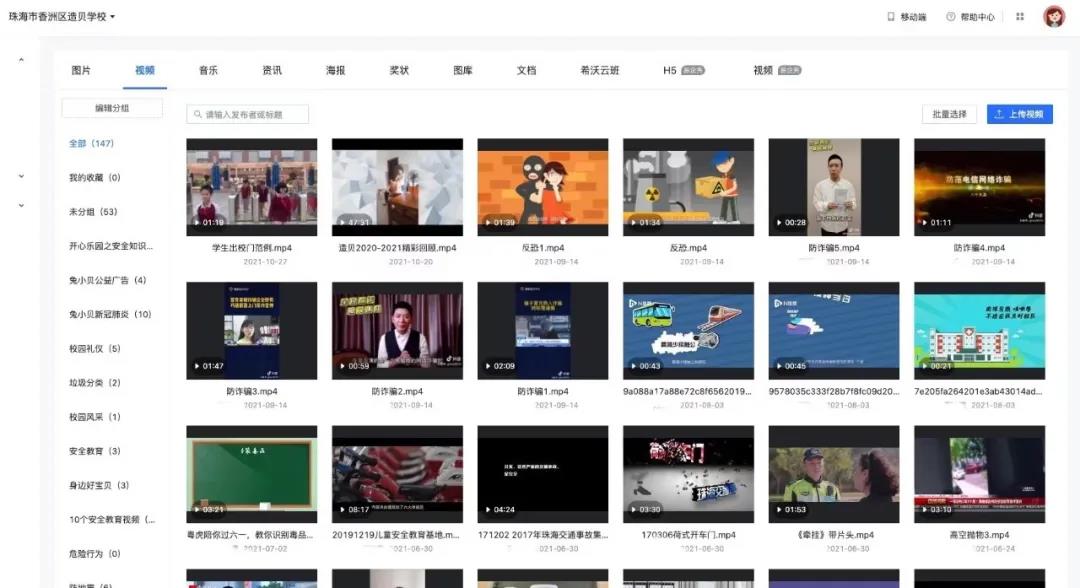Open the 防诈骗5.mp4 video thumbnail
Viewport: 1080px width, 588px height.
[833, 187]
